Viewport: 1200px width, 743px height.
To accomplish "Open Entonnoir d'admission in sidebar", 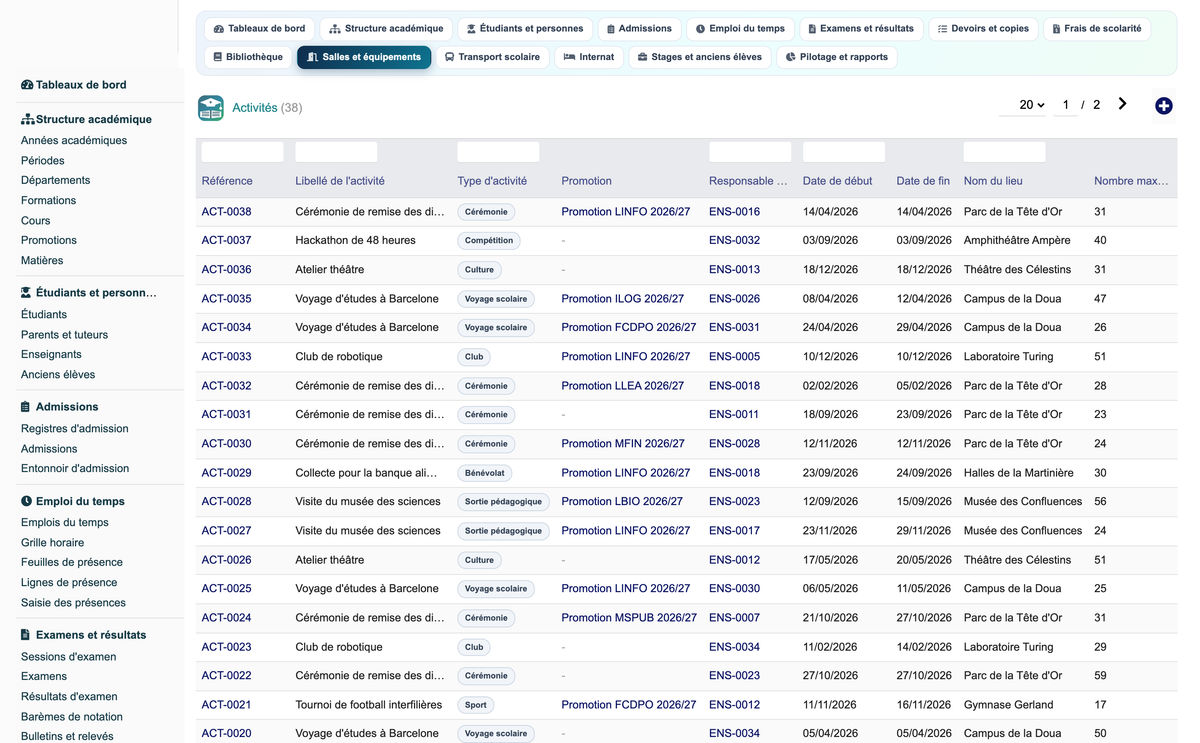I will (x=75, y=469).
